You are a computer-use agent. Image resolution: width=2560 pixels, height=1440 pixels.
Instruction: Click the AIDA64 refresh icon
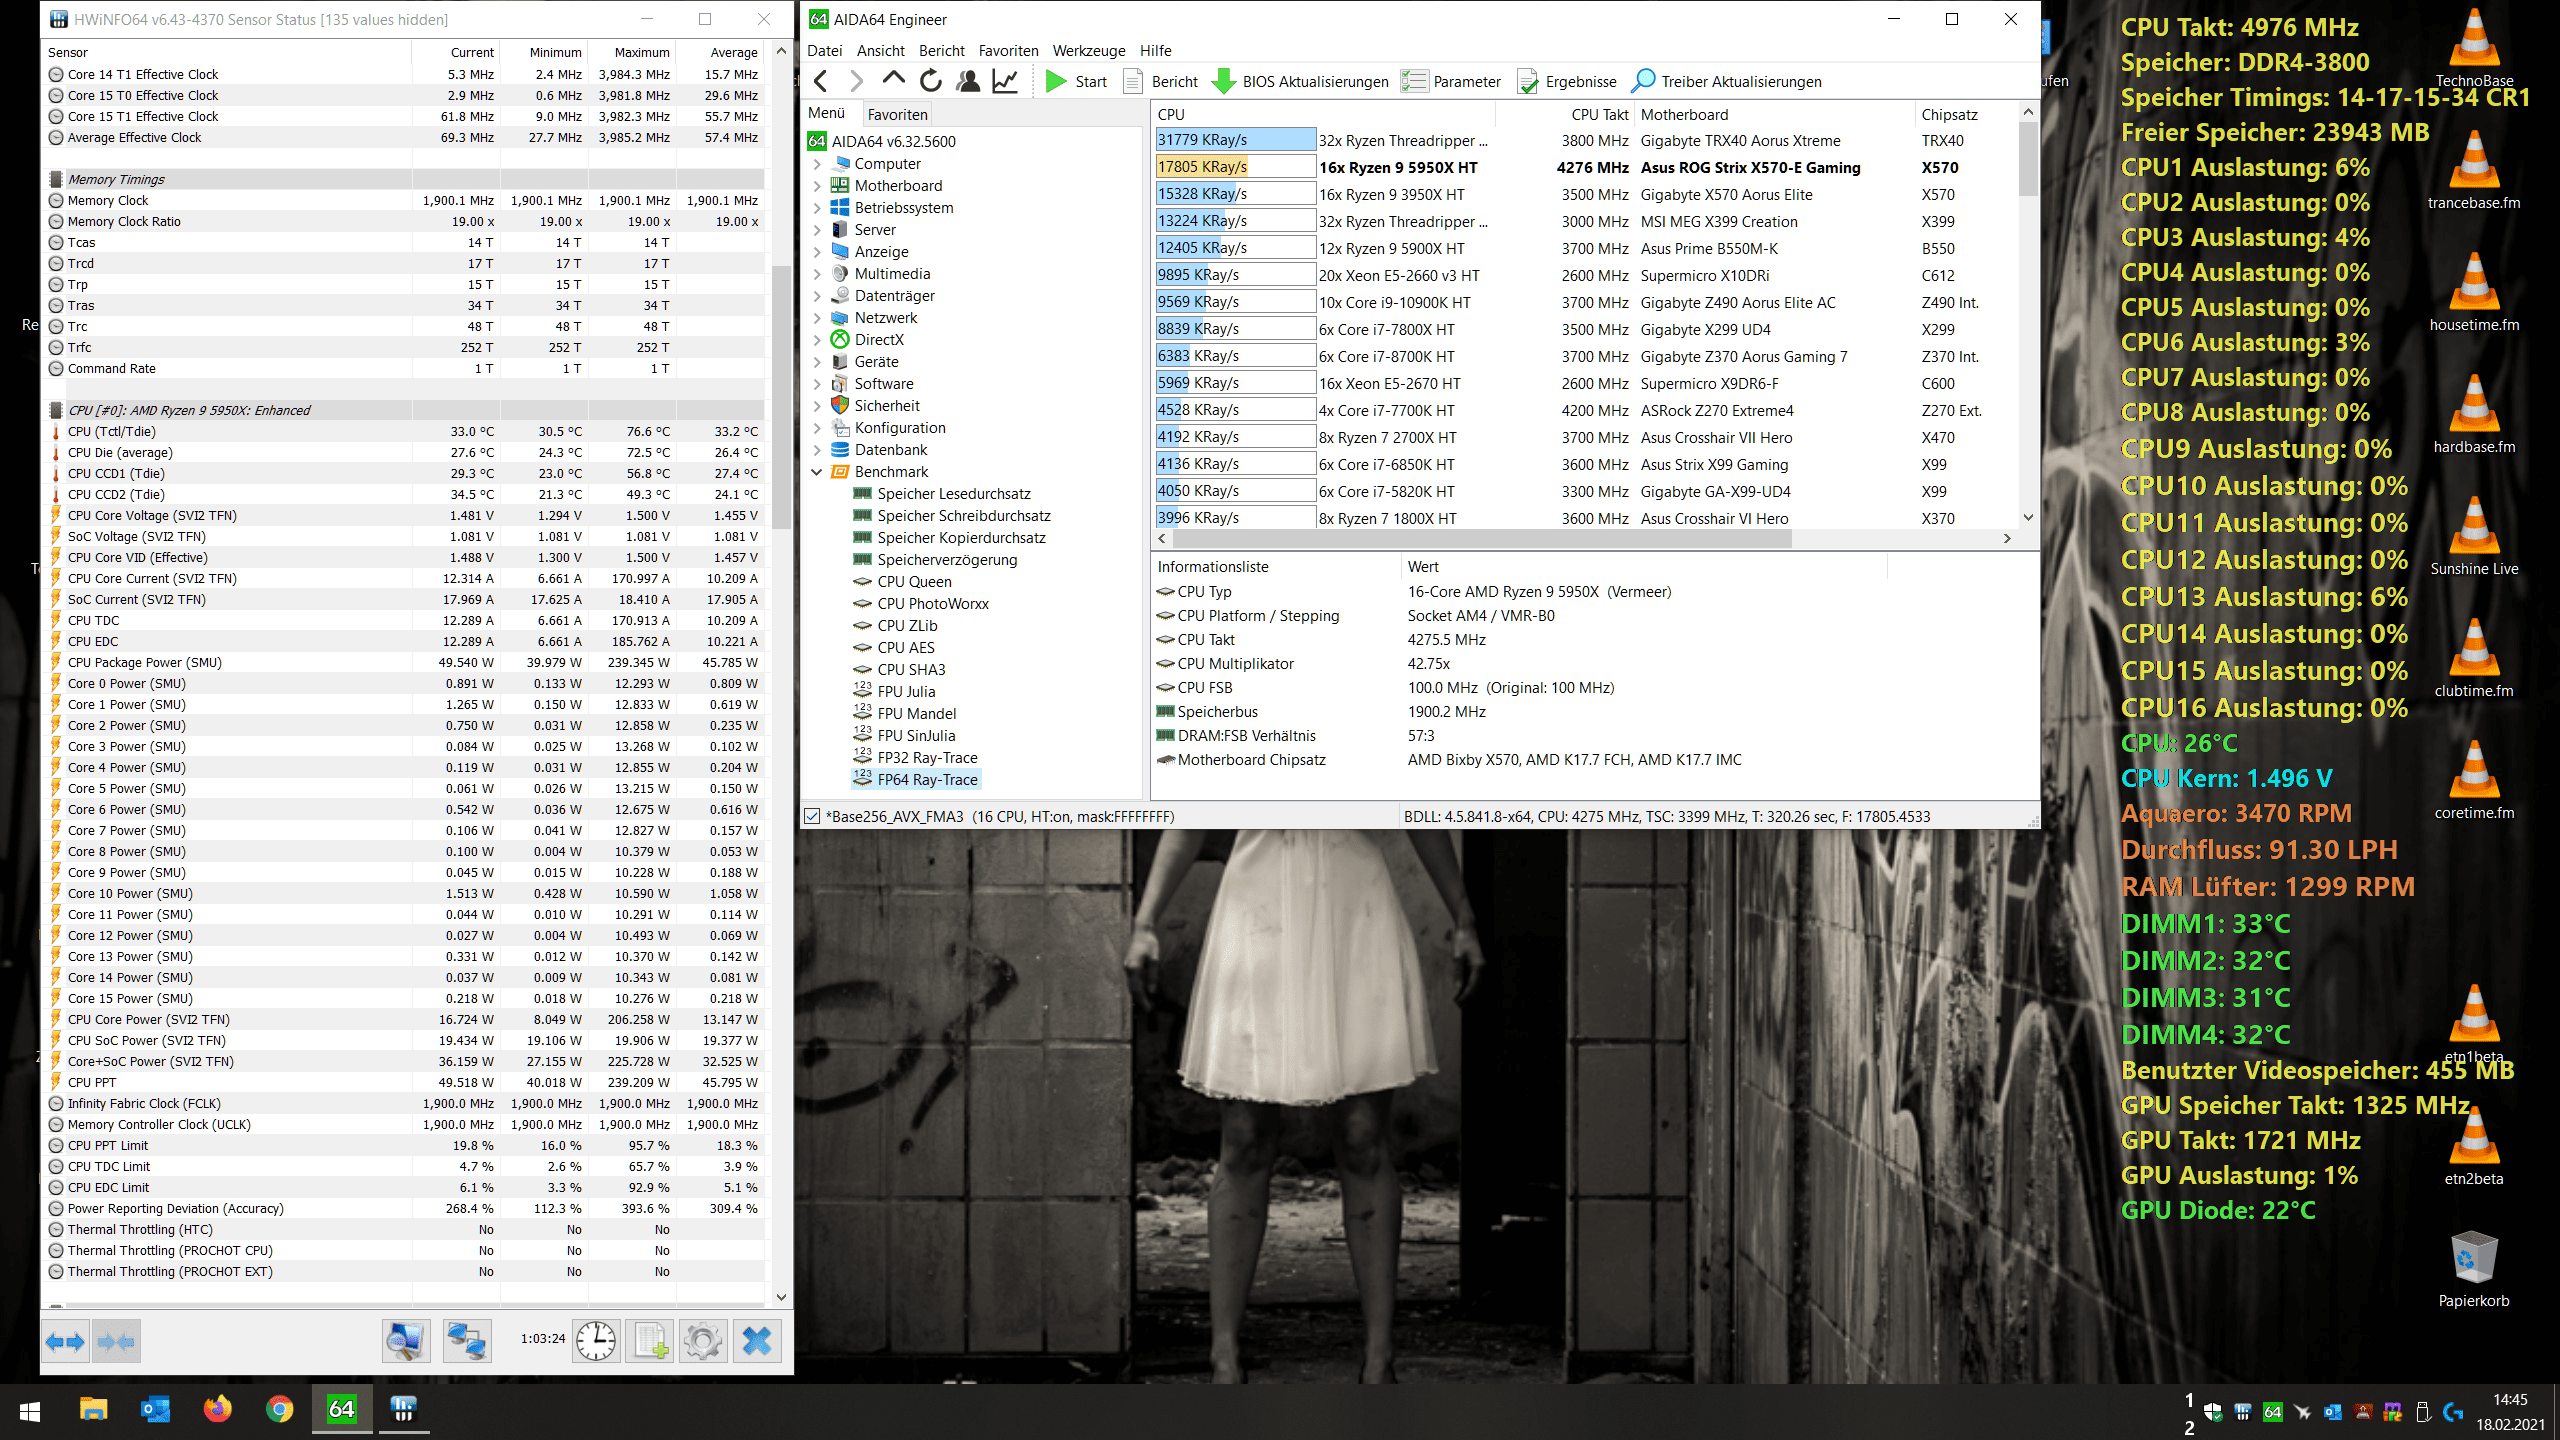[x=931, y=81]
